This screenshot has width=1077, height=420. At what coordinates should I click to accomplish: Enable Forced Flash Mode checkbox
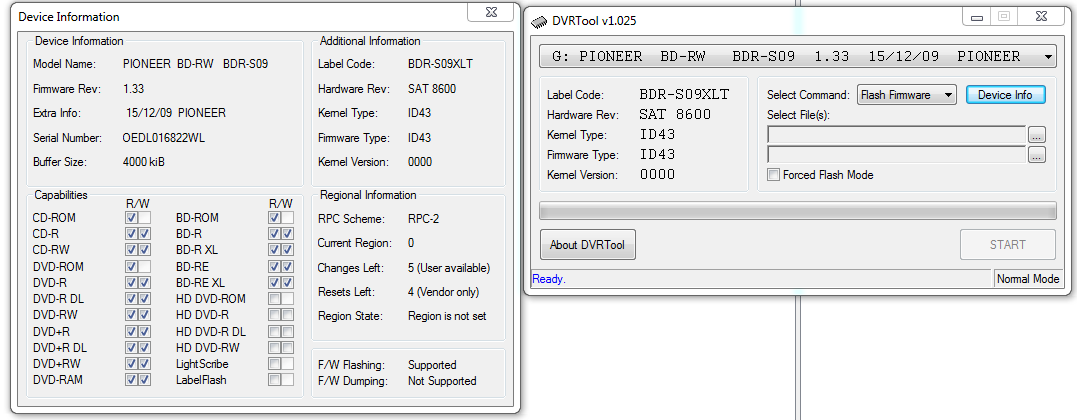click(x=773, y=175)
